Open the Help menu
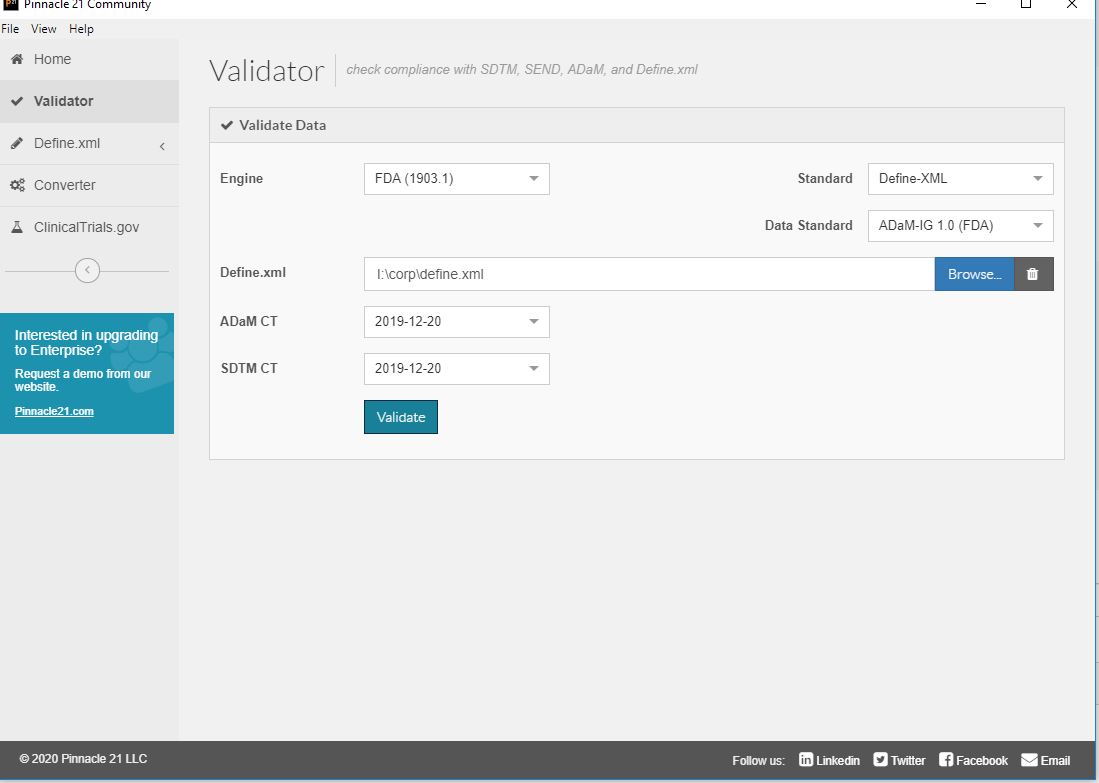The height and width of the screenshot is (783, 1099). (81, 29)
